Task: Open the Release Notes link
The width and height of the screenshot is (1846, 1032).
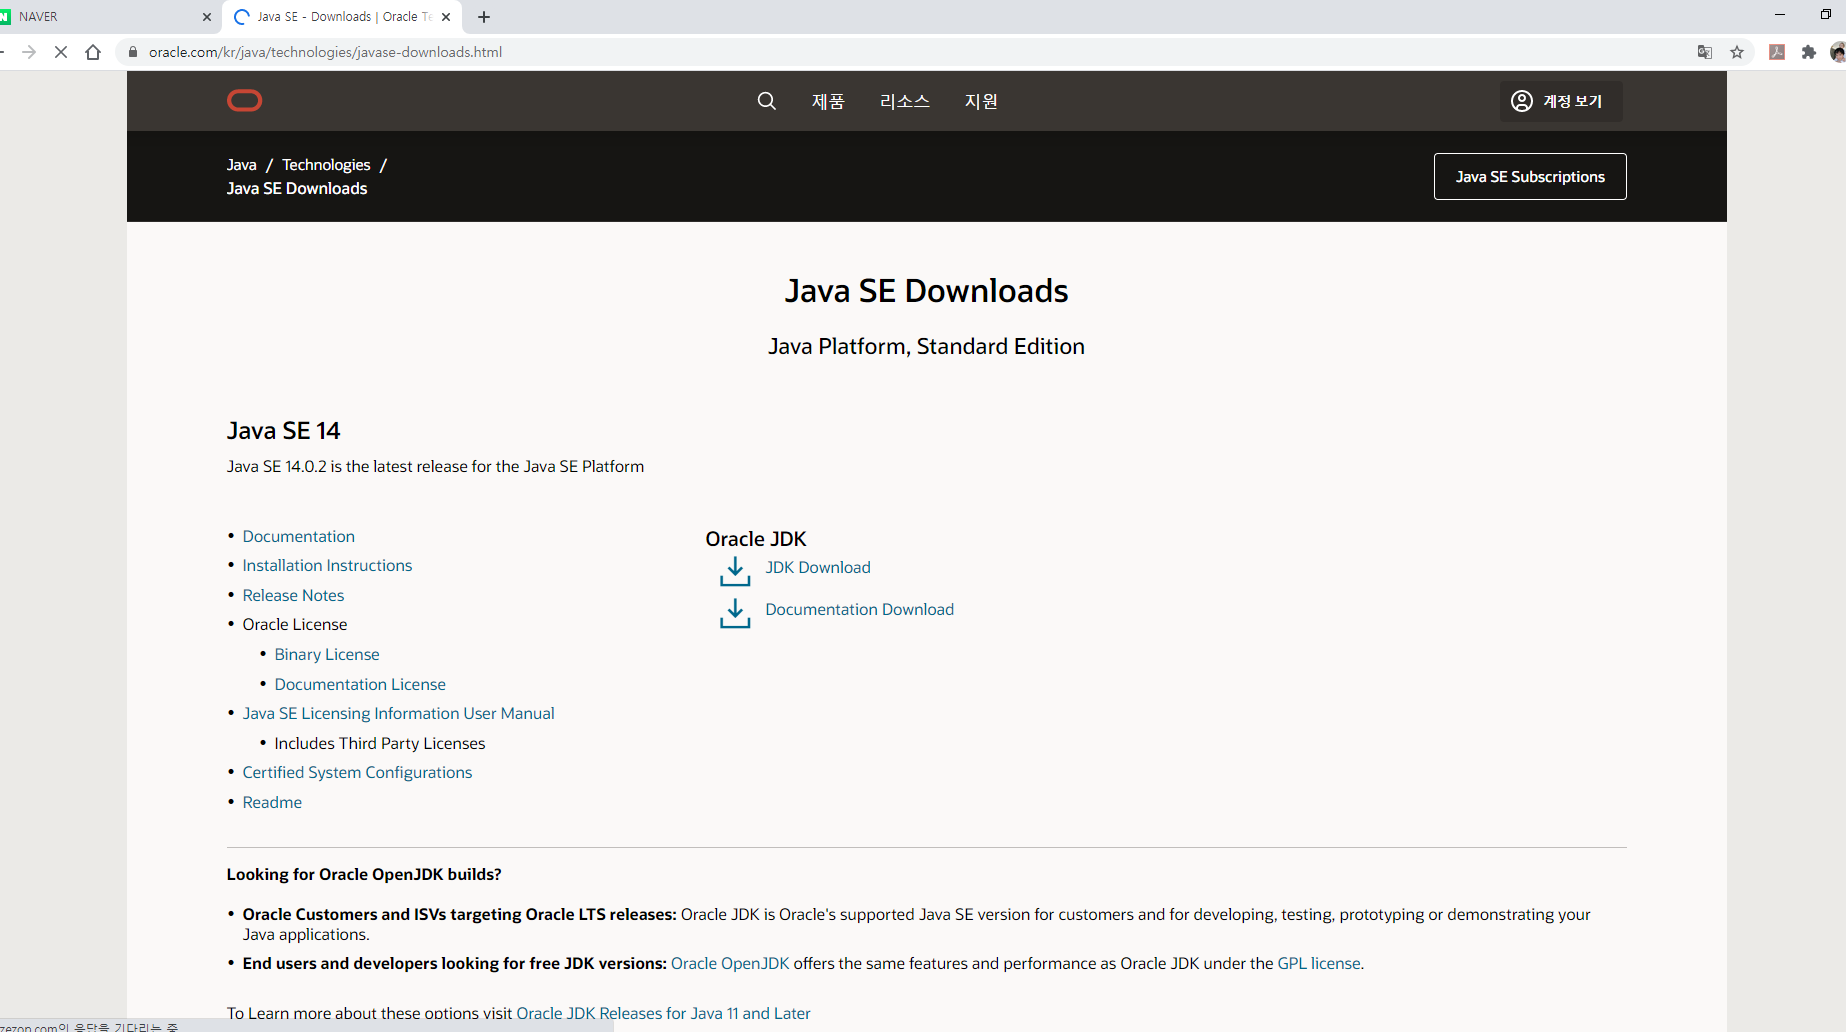Action: pyautogui.click(x=293, y=596)
